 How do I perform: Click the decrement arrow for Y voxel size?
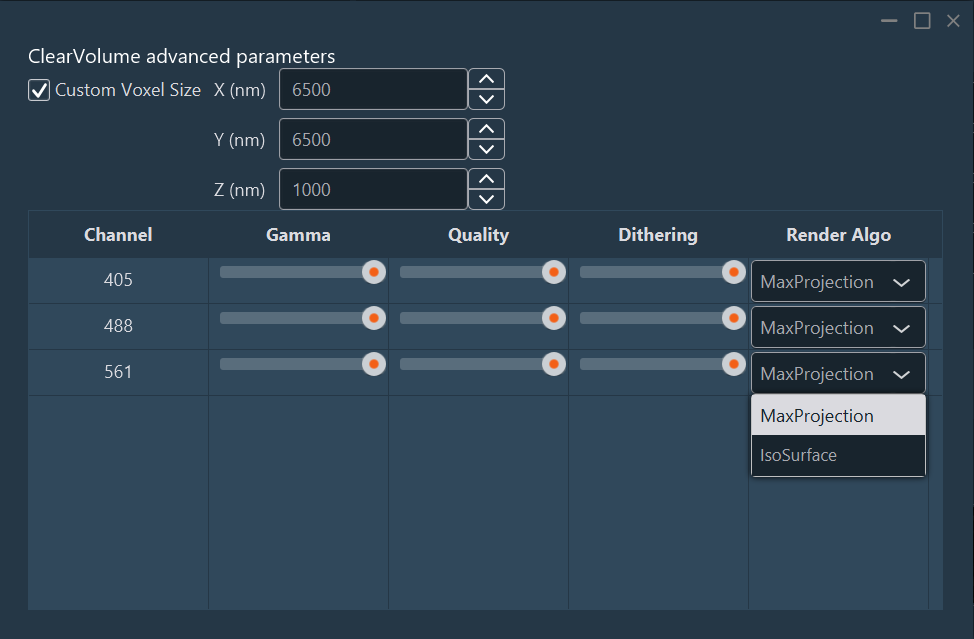click(x=486, y=149)
